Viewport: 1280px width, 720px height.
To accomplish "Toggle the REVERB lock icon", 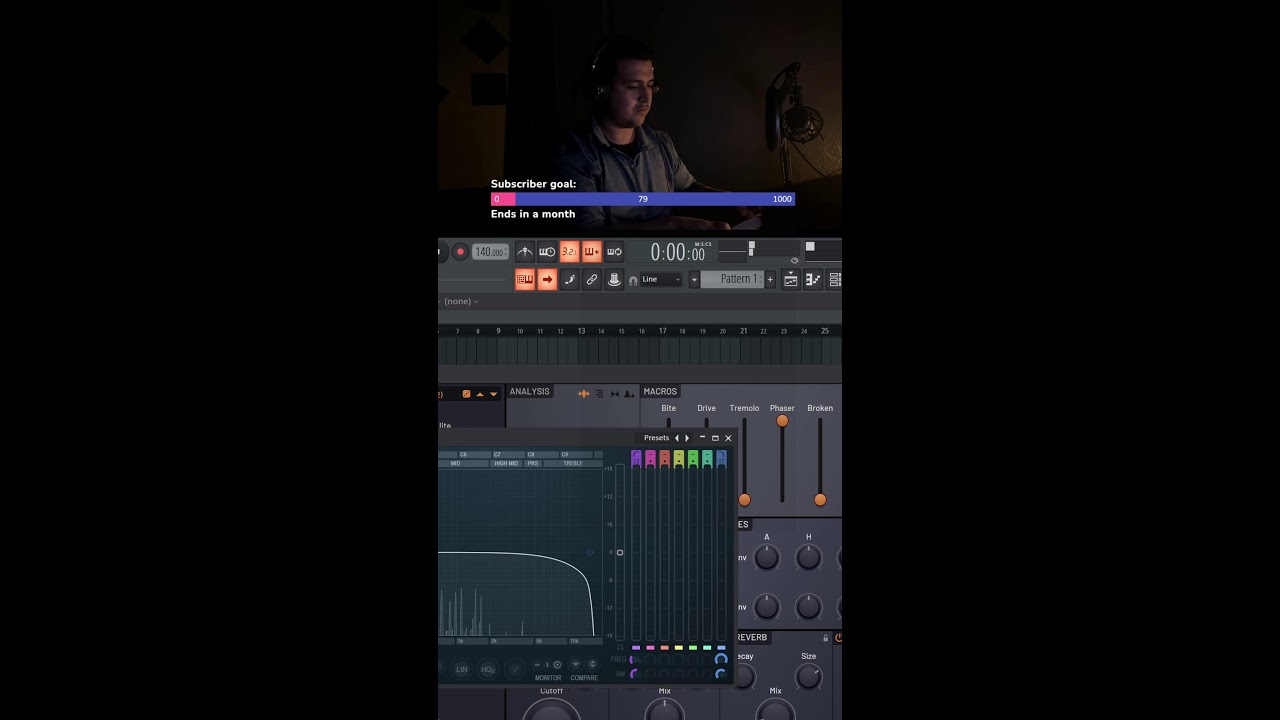I will (x=826, y=638).
